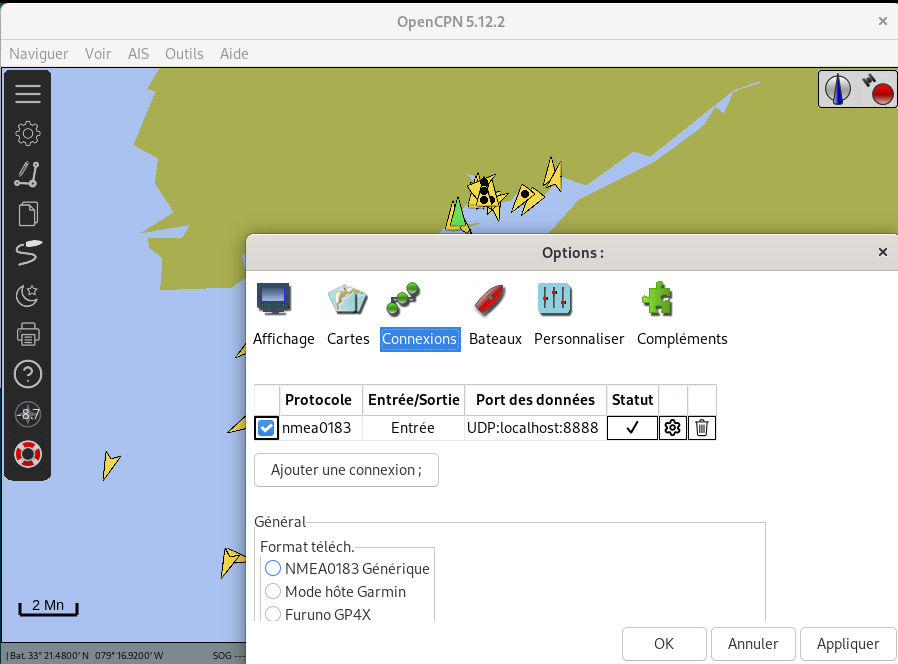Open help via the question mark icon
The width and height of the screenshot is (898, 664).
pyautogui.click(x=27, y=374)
